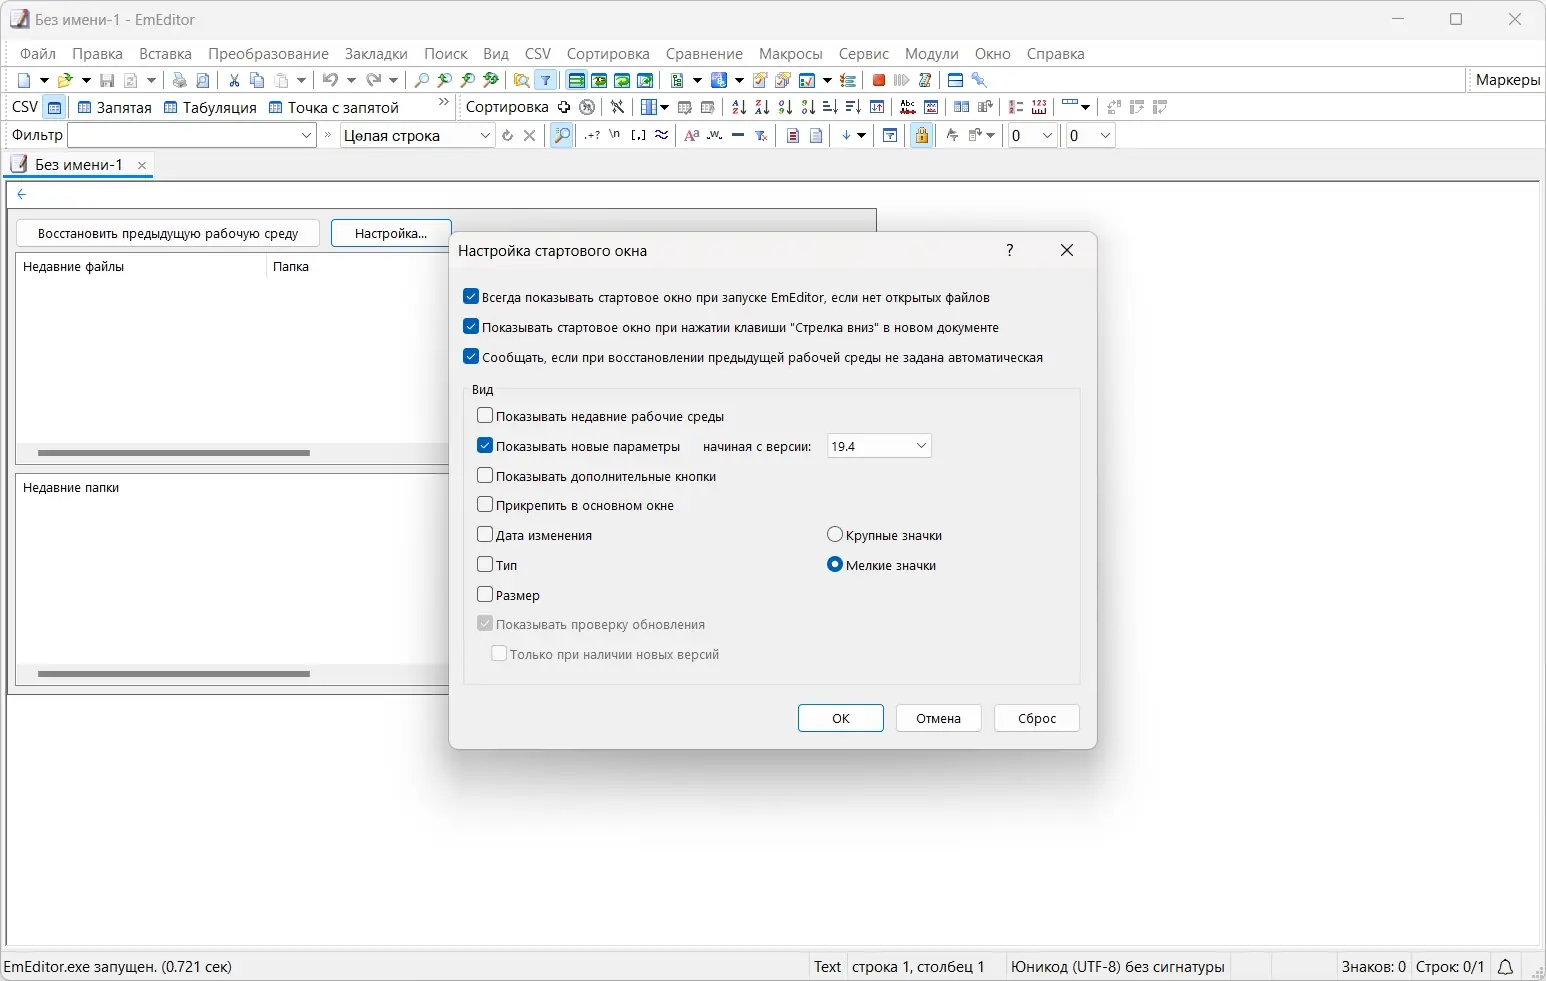Open the version 19.4 dropdown
The width and height of the screenshot is (1546, 981).
tap(879, 446)
